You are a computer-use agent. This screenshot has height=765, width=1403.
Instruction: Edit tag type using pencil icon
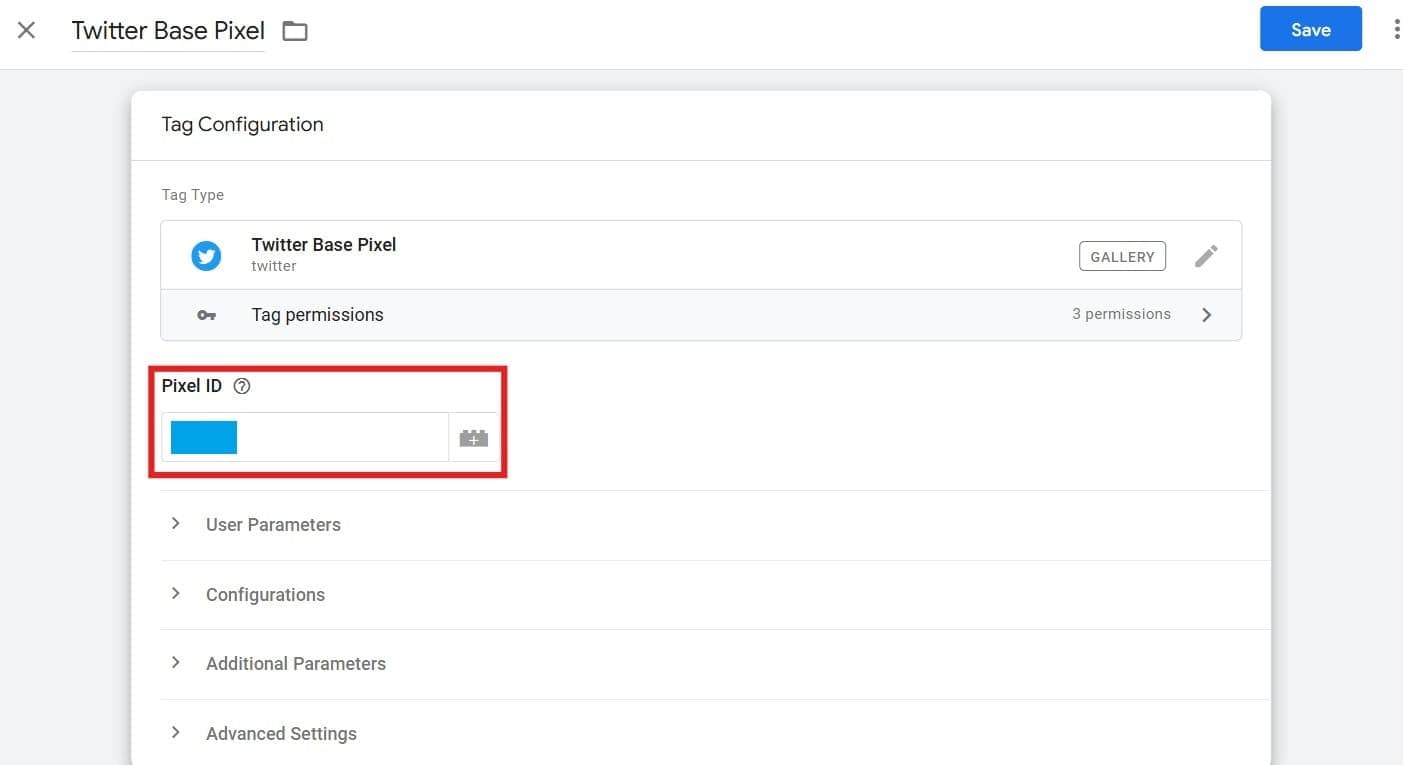(1206, 256)
